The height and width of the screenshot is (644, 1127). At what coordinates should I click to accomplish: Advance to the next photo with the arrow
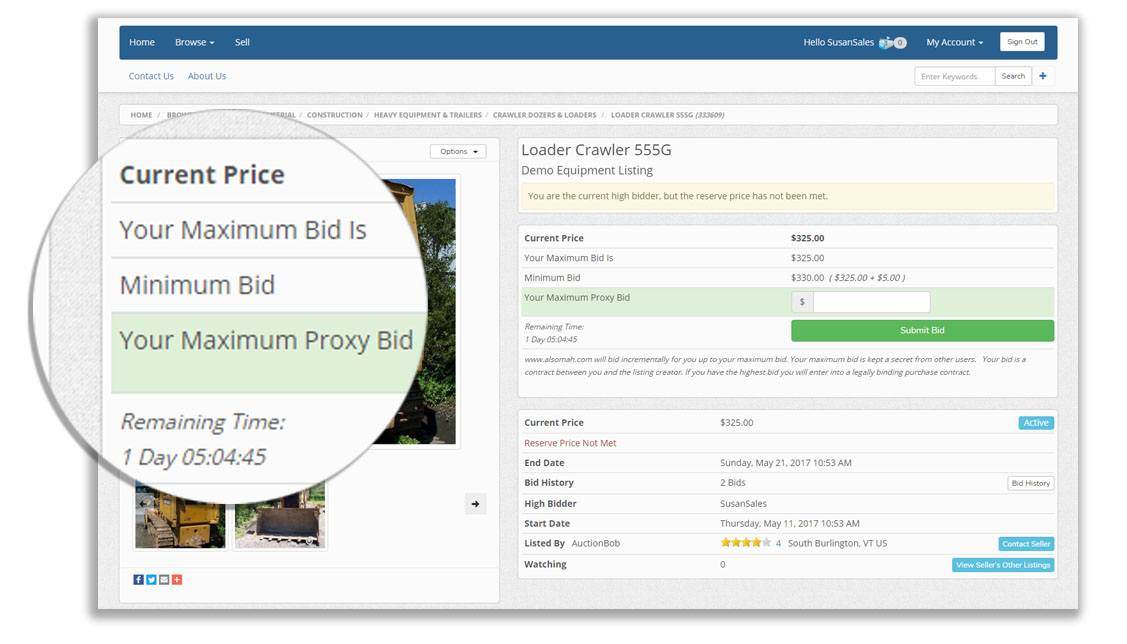[x=475, y=503]
